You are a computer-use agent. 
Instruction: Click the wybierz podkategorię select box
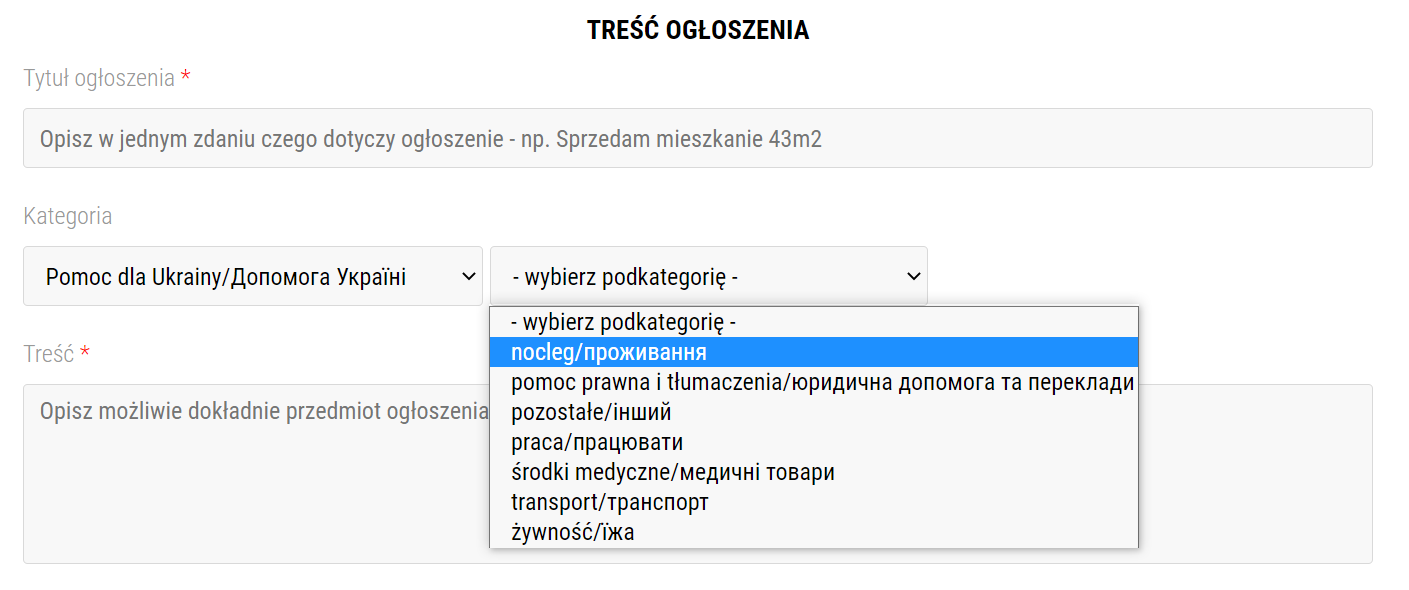pos(708,276)
